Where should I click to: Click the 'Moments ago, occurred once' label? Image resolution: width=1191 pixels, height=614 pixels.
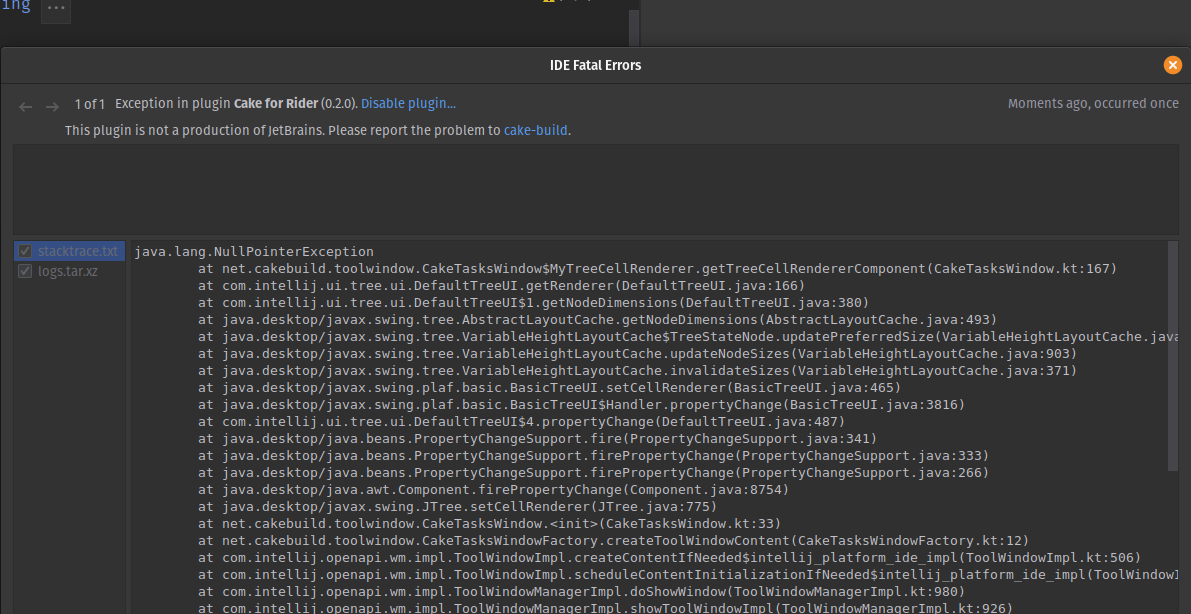click(x=1093, y=103)
